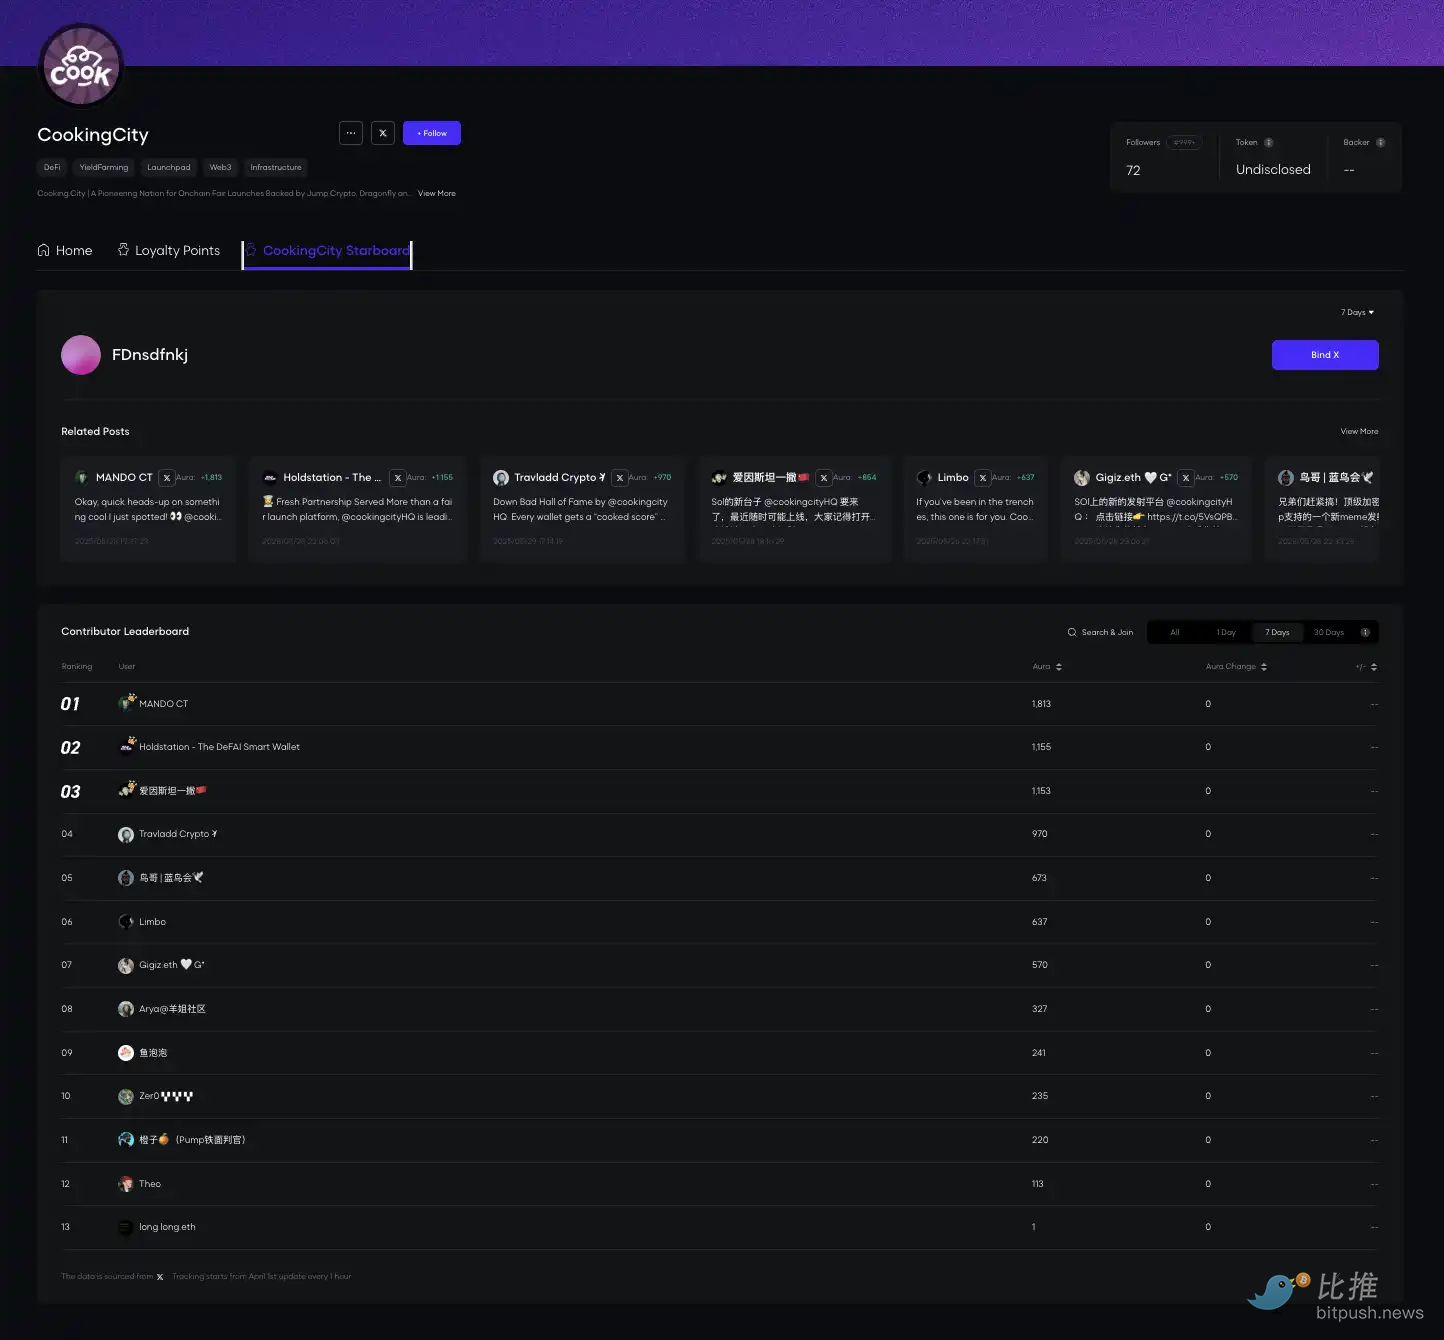Select the All leaderboard time filter
Image resolution: width=1444 pixels, height=1340 pixels.
pos(1175,632)
